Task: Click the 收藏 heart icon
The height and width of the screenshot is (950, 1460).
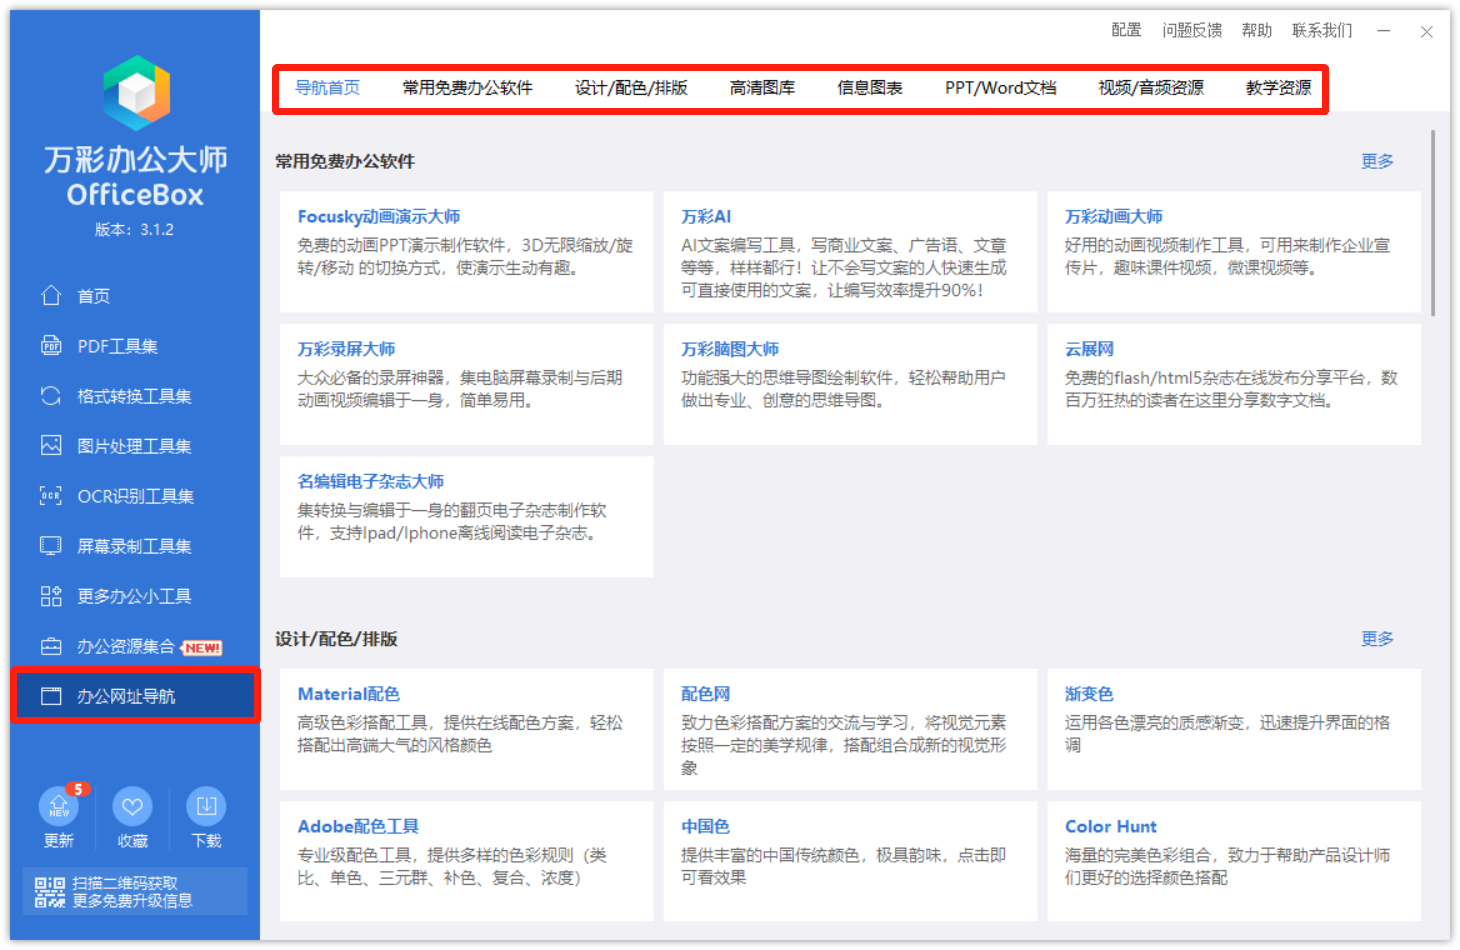Action: click(132, 806)
